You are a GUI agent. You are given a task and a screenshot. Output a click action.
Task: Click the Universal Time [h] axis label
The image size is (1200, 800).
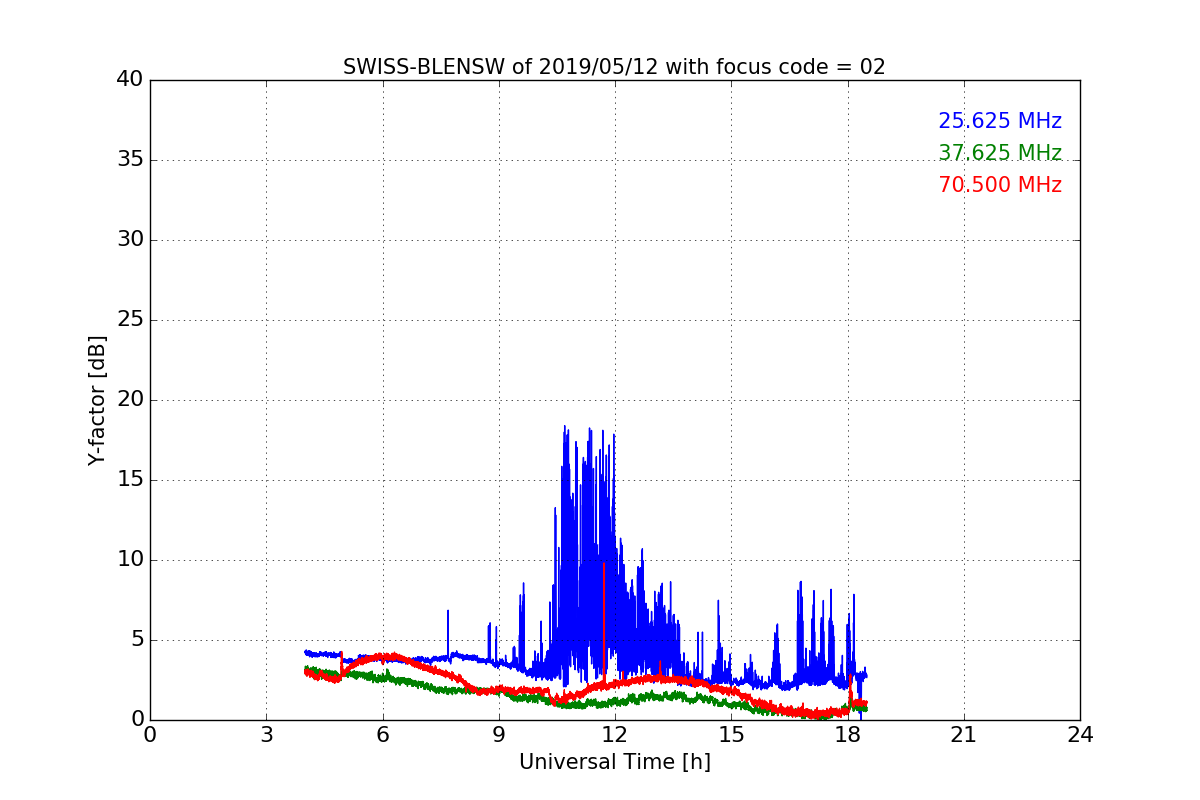pos(614,762)
